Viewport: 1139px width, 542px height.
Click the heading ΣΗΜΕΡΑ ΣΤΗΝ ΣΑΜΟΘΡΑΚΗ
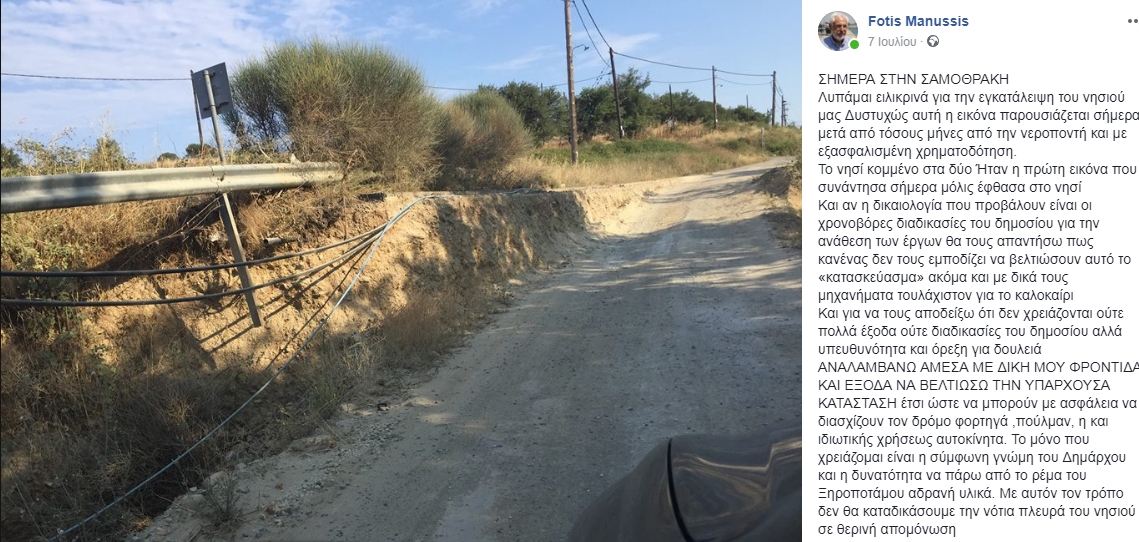pos(903,79)
